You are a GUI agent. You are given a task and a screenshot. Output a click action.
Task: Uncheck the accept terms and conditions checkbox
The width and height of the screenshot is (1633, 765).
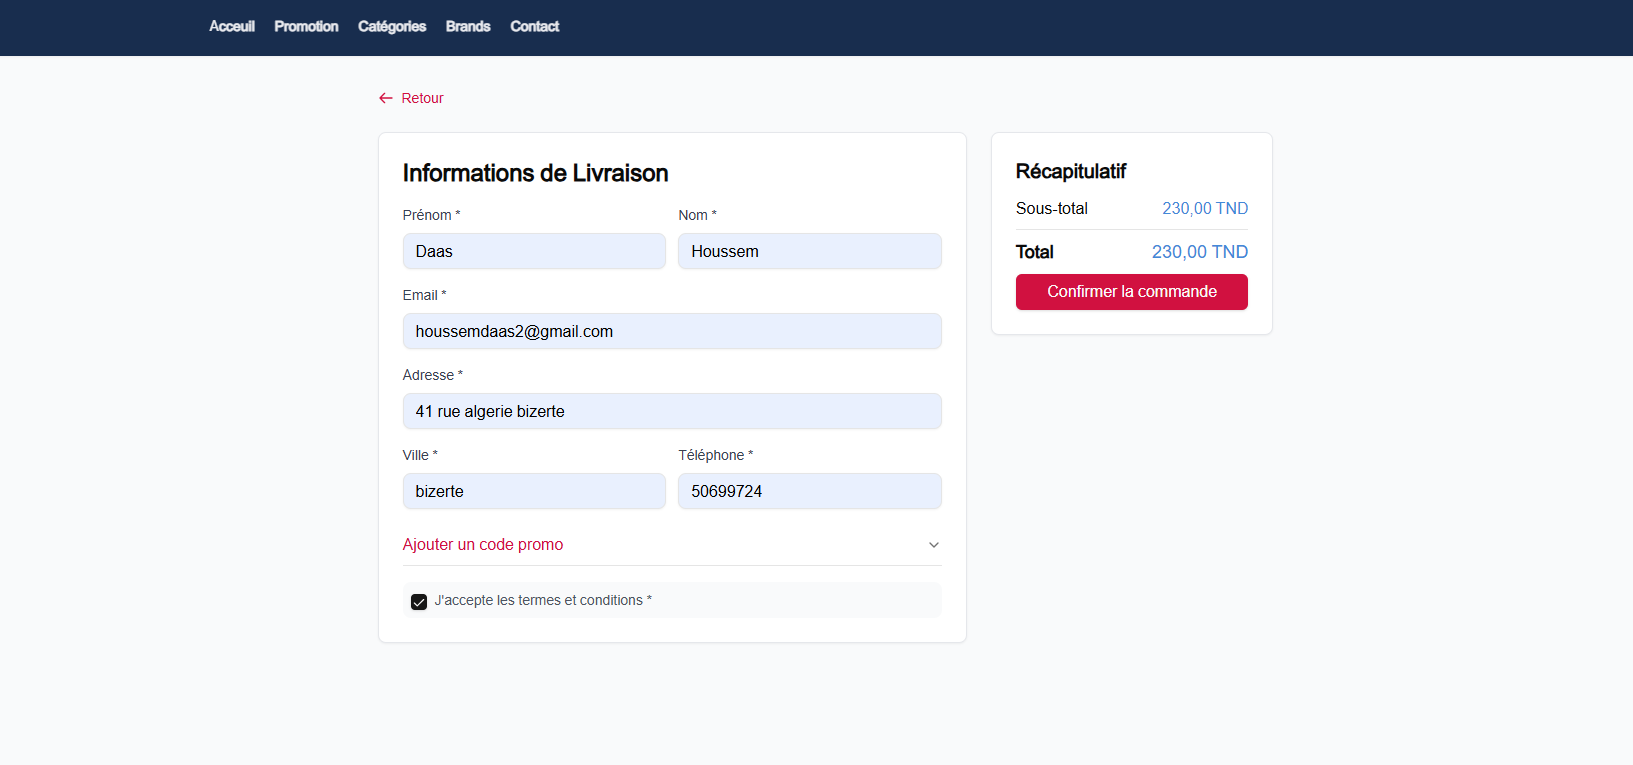(419, 601)
